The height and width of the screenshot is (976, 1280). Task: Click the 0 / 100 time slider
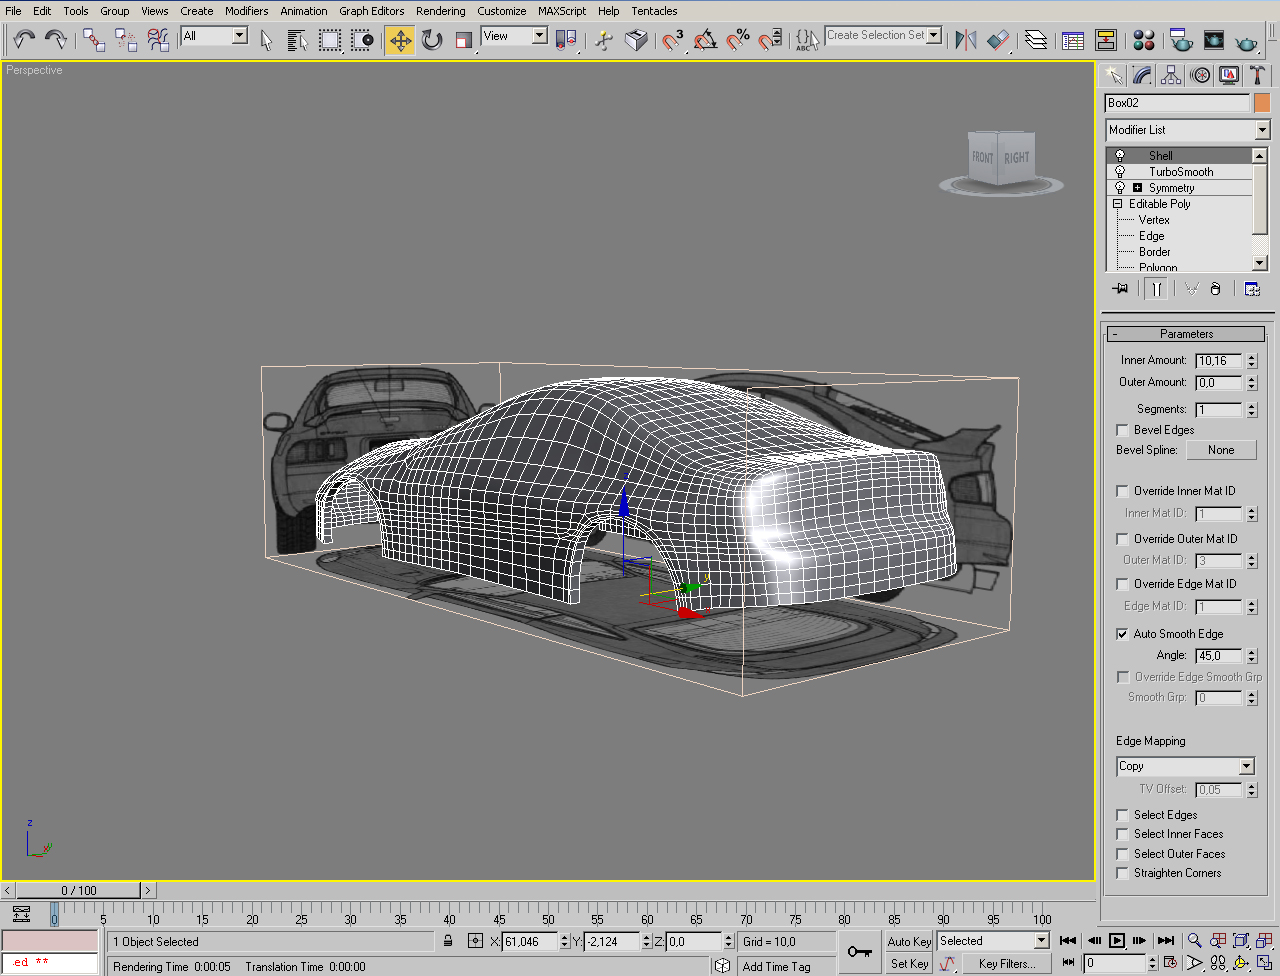pyautogui.click(x=79, y=890)
